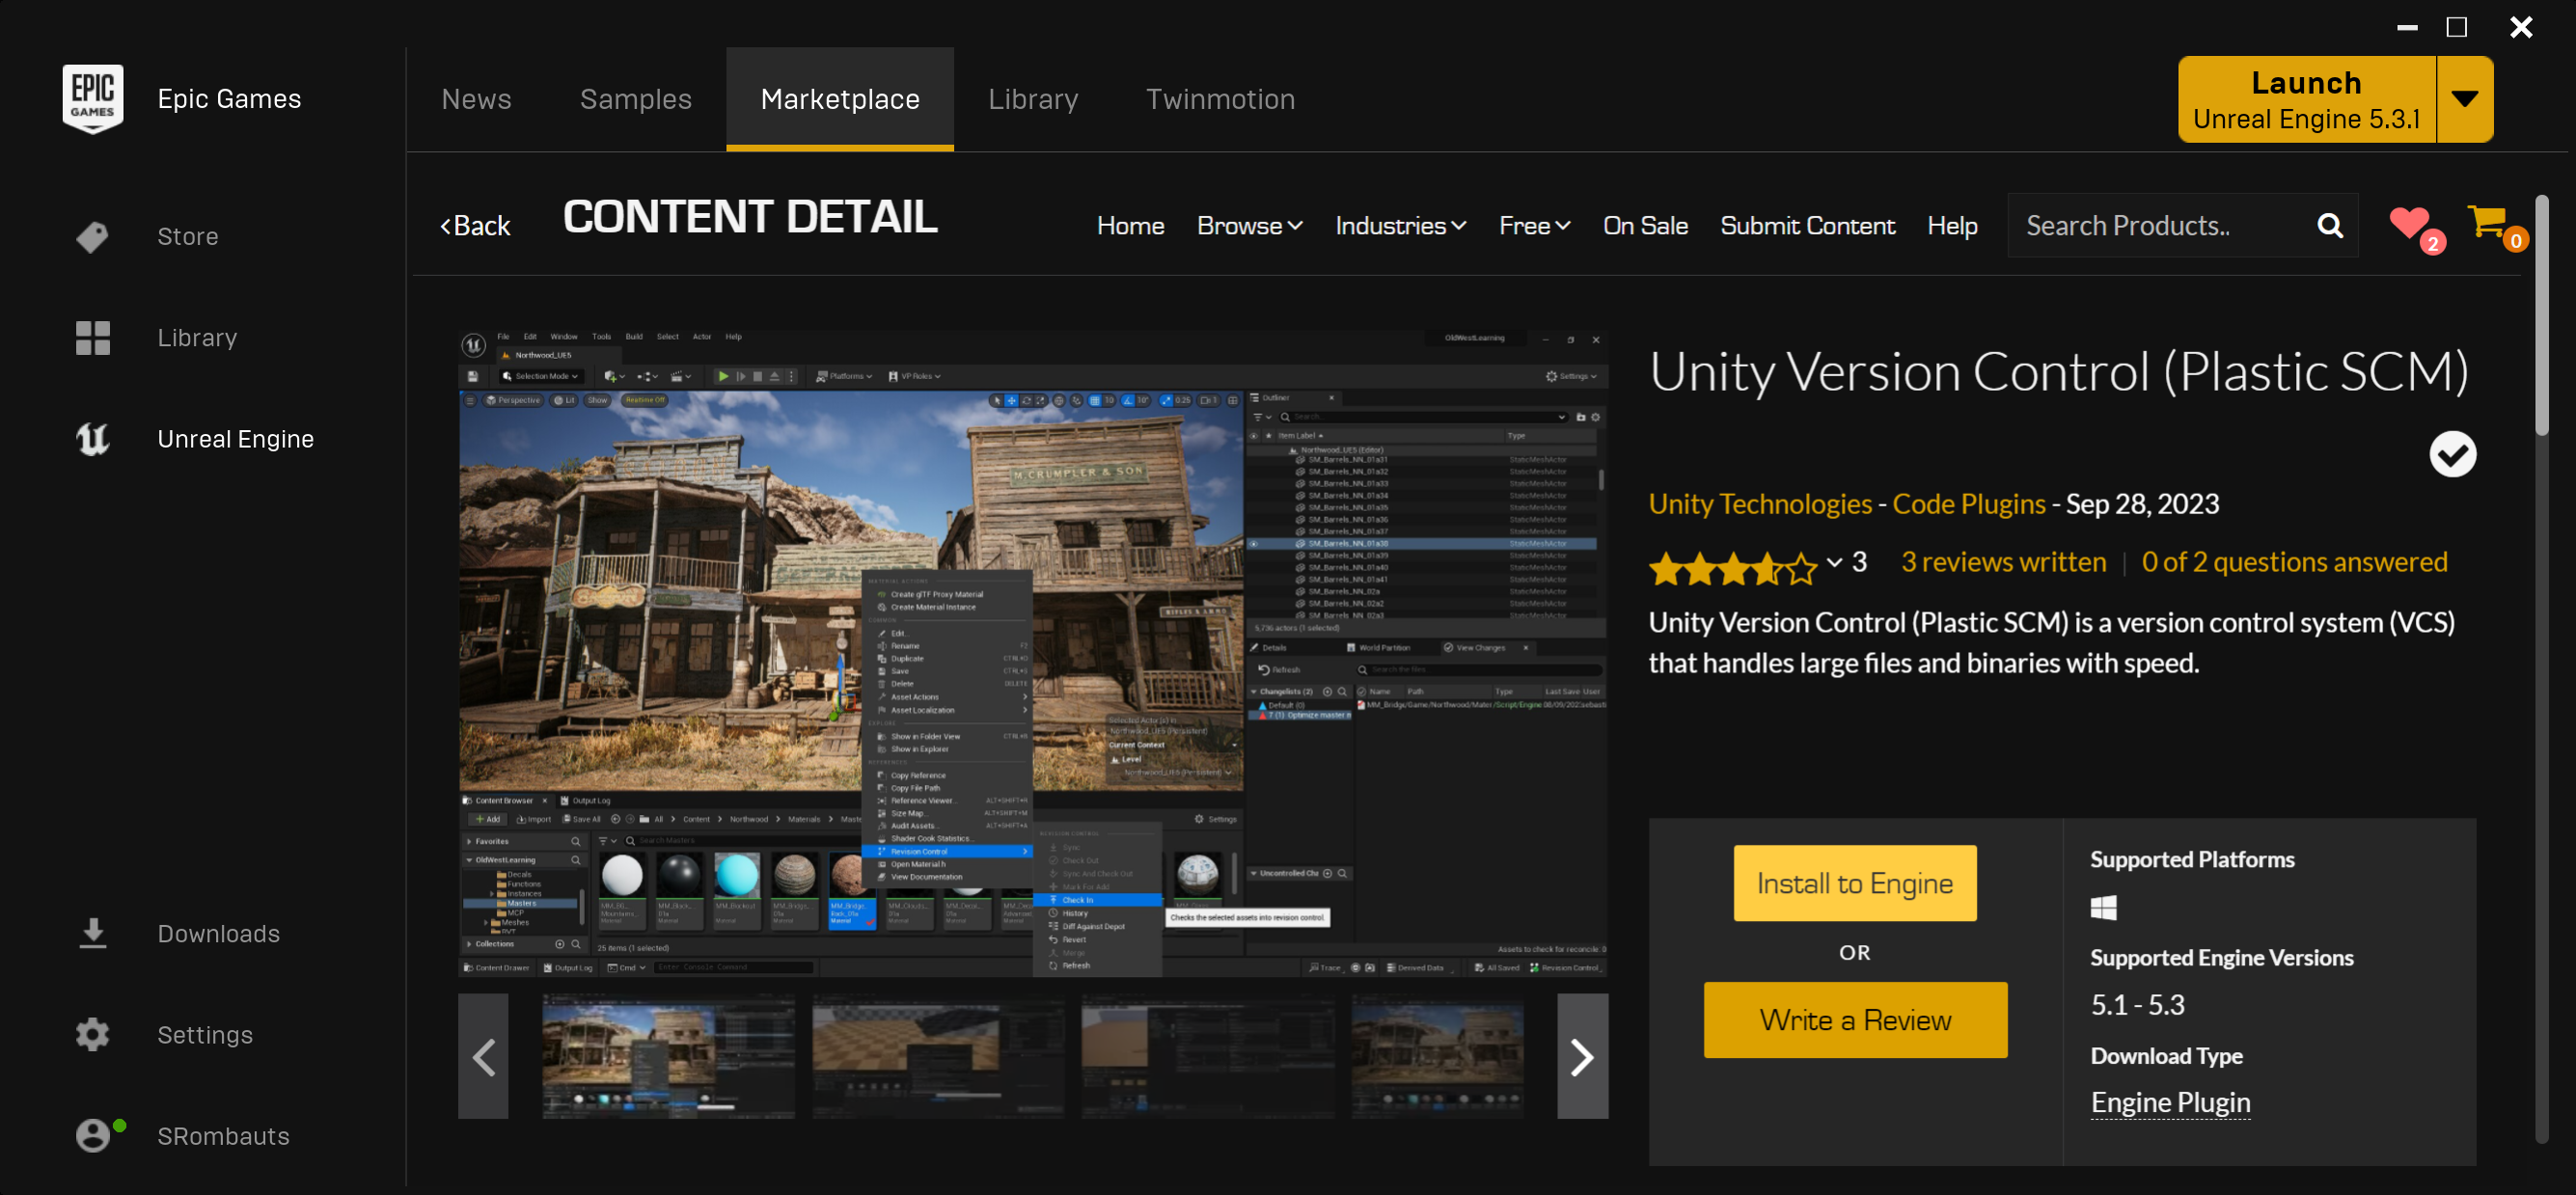2576x1195 pixels.
Task: Click the page vertical scrollbar thumb
Action: tap(2541, 315)
